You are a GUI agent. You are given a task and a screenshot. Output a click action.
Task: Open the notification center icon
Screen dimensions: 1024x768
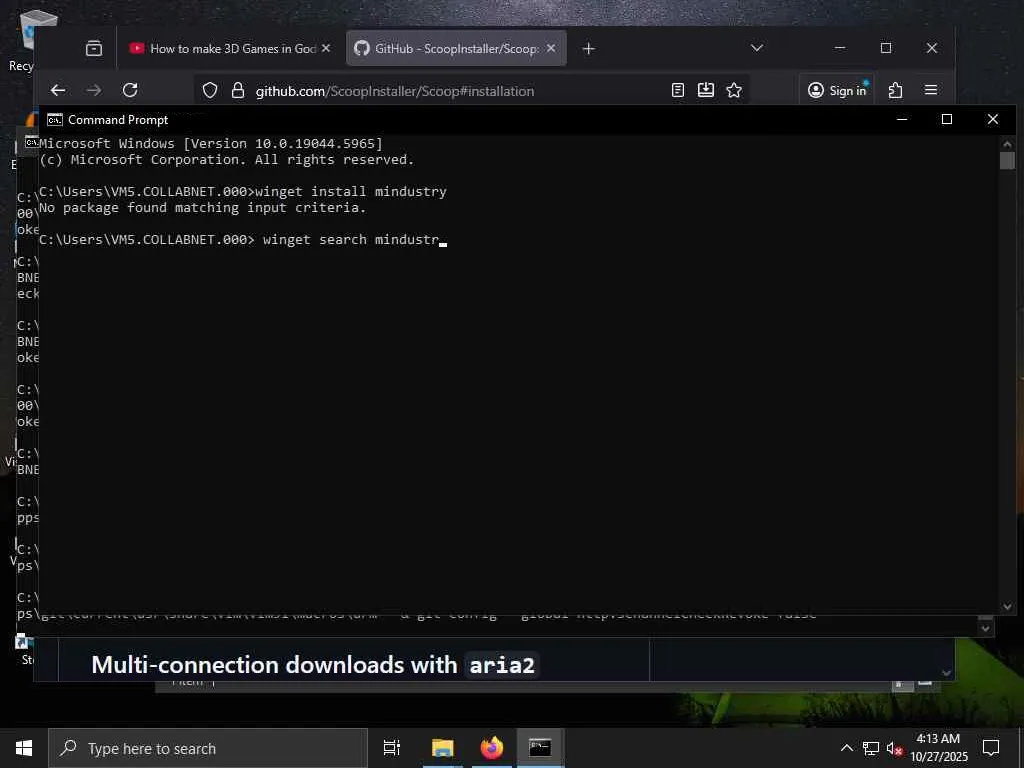[991, 748]
